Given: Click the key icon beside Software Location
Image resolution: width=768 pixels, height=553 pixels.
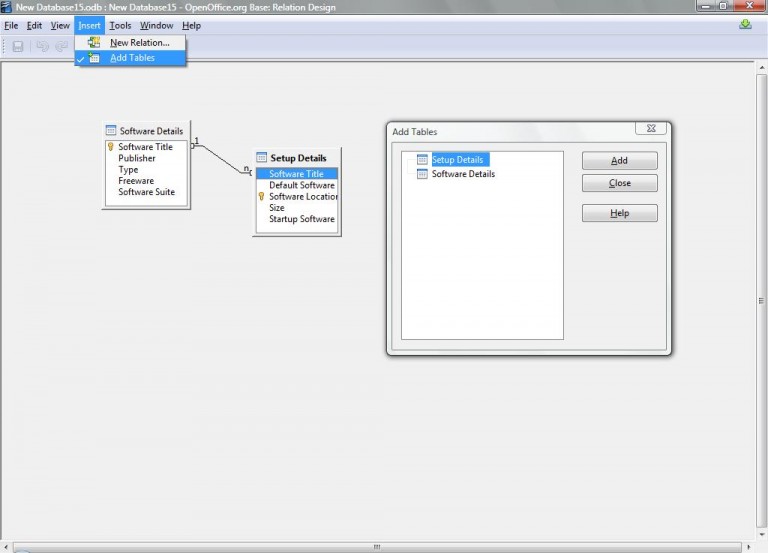Looking at the screenshot, I should coord(262,196).
